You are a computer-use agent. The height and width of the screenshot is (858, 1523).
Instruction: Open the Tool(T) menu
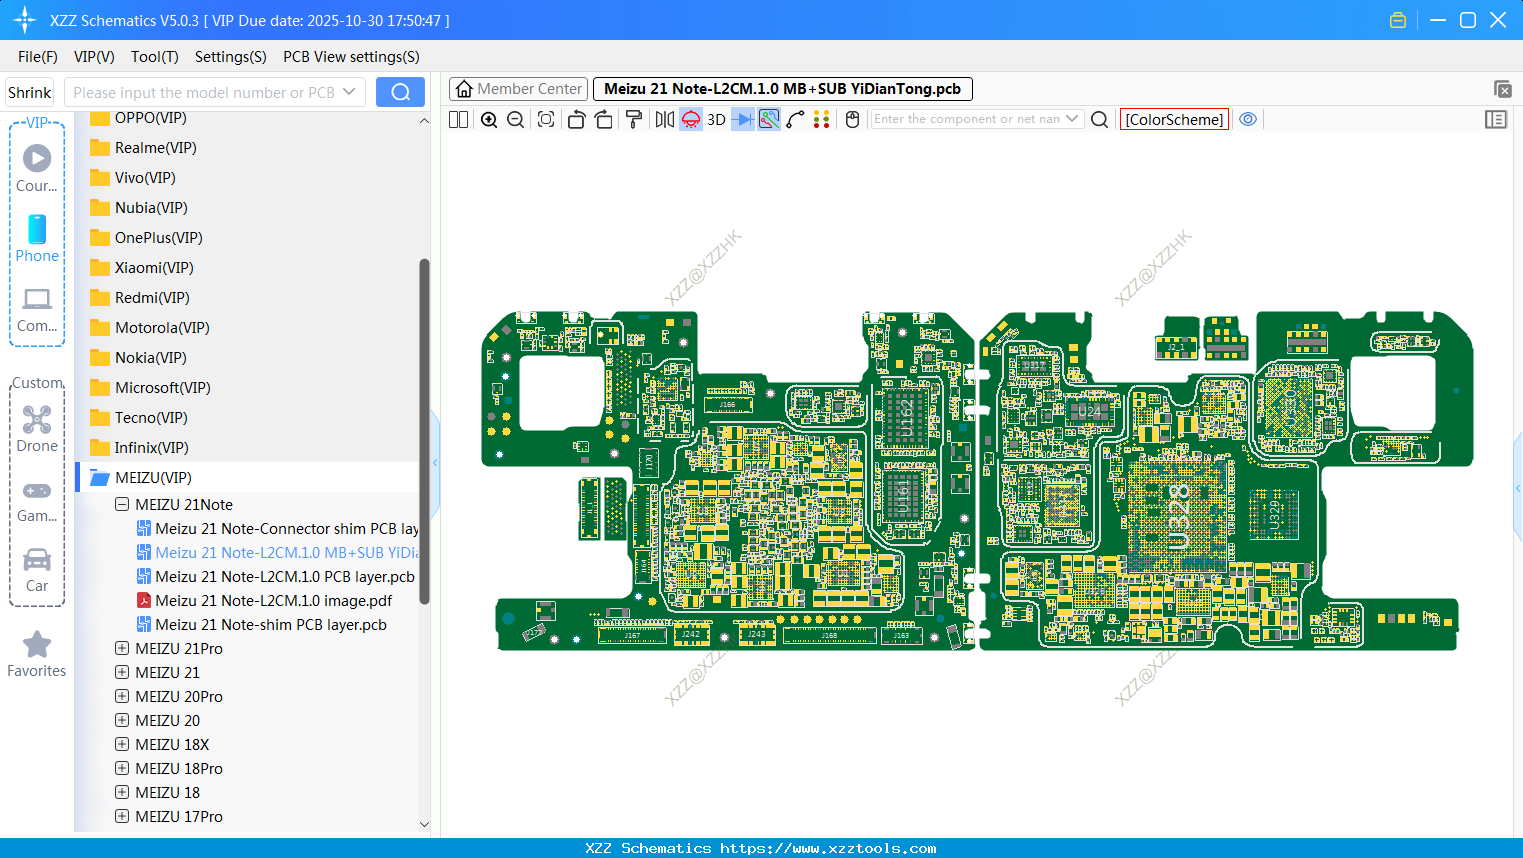click(154, 57)
